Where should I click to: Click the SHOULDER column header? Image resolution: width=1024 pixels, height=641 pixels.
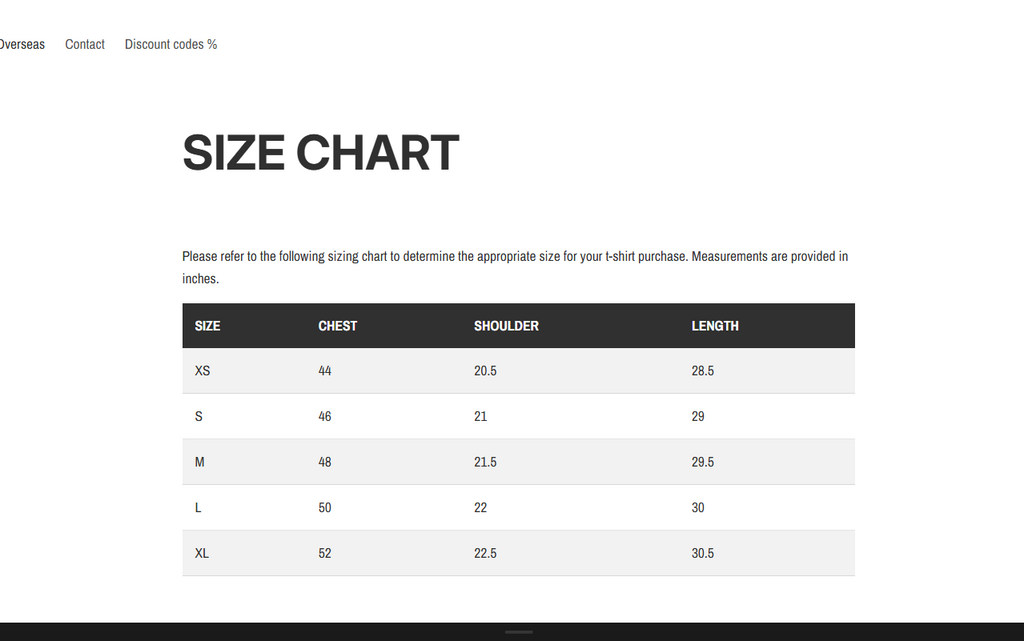(506, 326)
